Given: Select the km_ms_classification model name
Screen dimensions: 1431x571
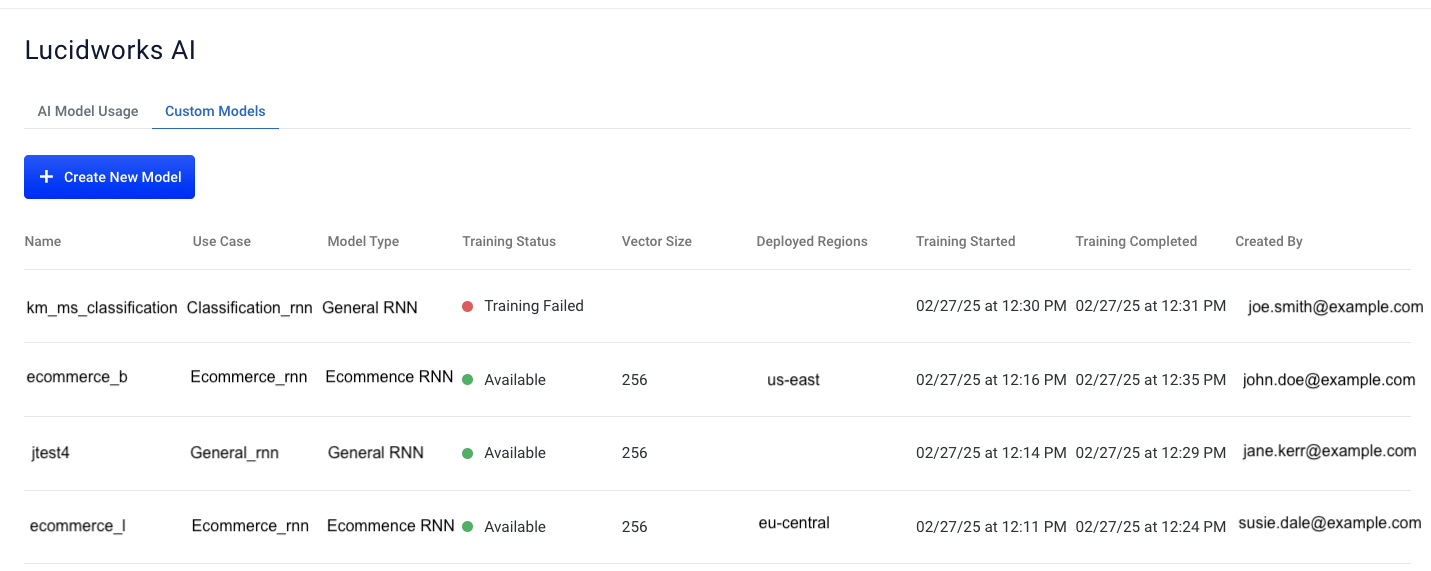Looking at the screenshot, I should point(102,308).
